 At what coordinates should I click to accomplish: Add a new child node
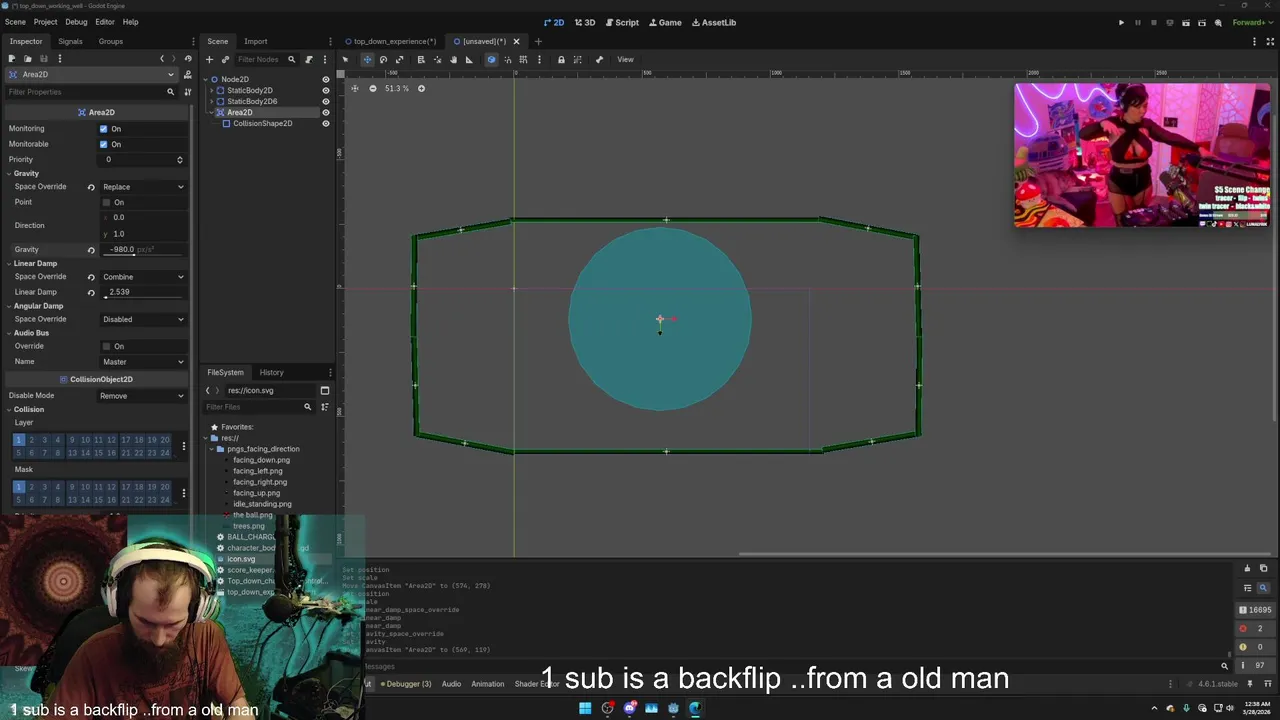click(209, 59)
